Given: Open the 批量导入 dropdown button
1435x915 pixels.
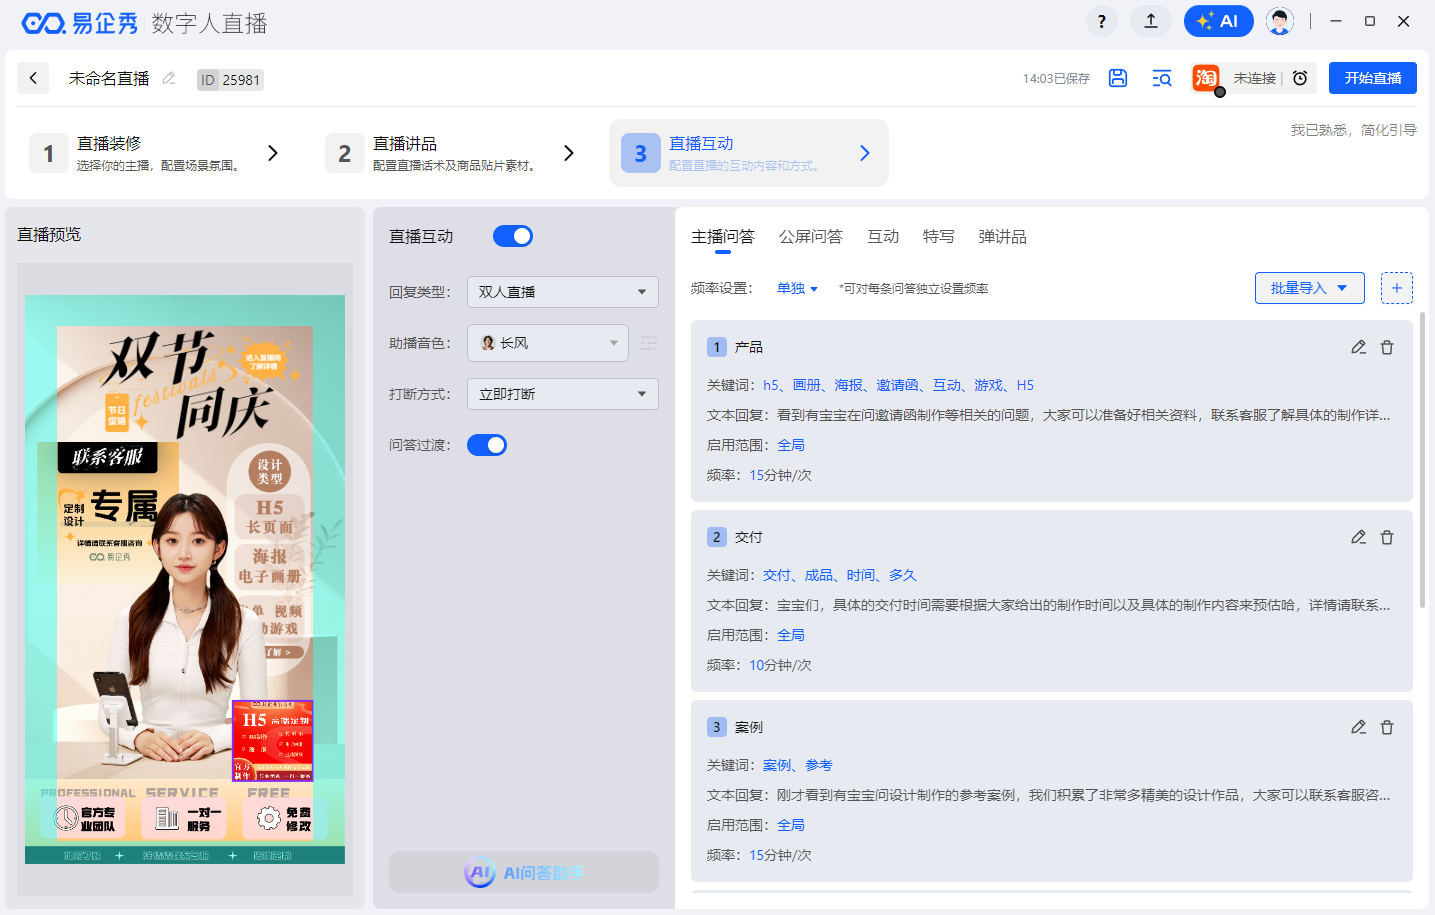Looking at the screenshot, I should point(1309,288).
